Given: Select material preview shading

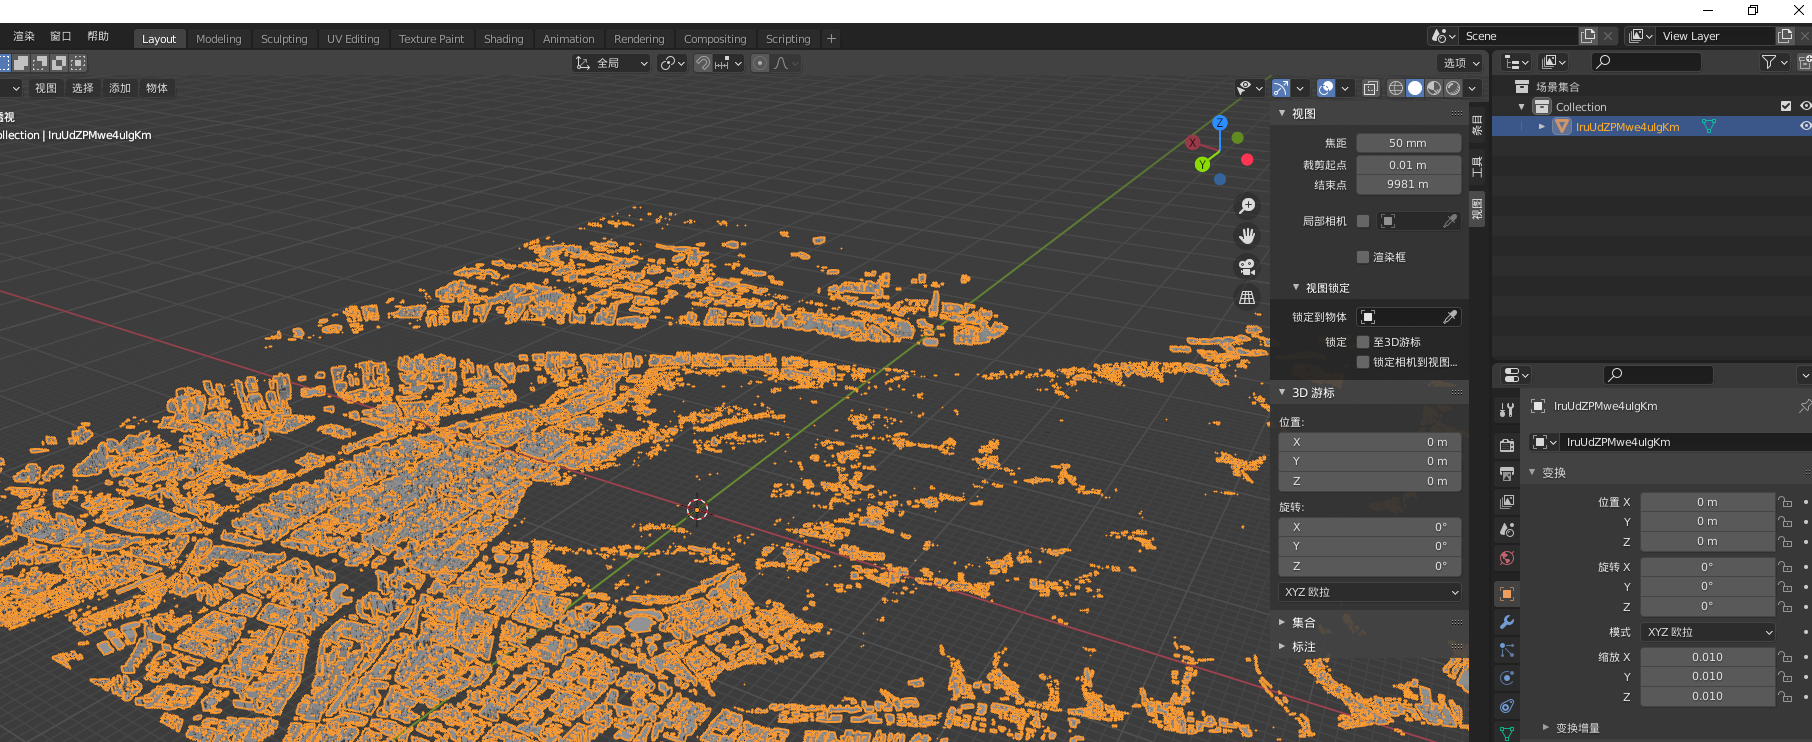Looking at the screenshot, I should [x=1434, y=88].
